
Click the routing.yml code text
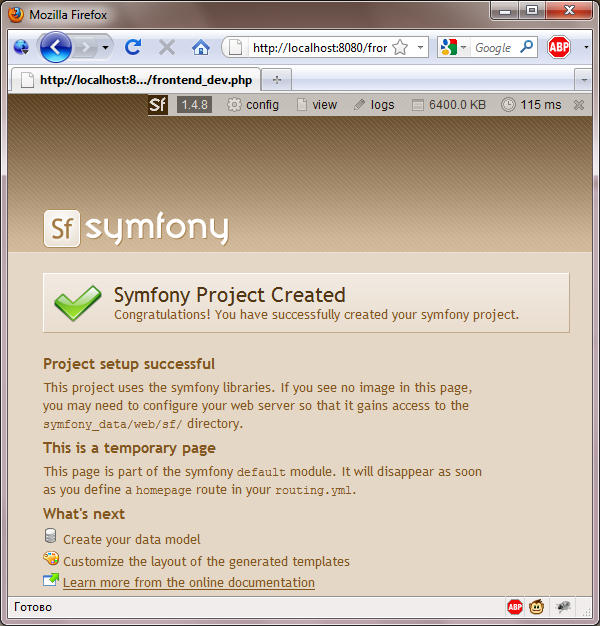point(314,490)
